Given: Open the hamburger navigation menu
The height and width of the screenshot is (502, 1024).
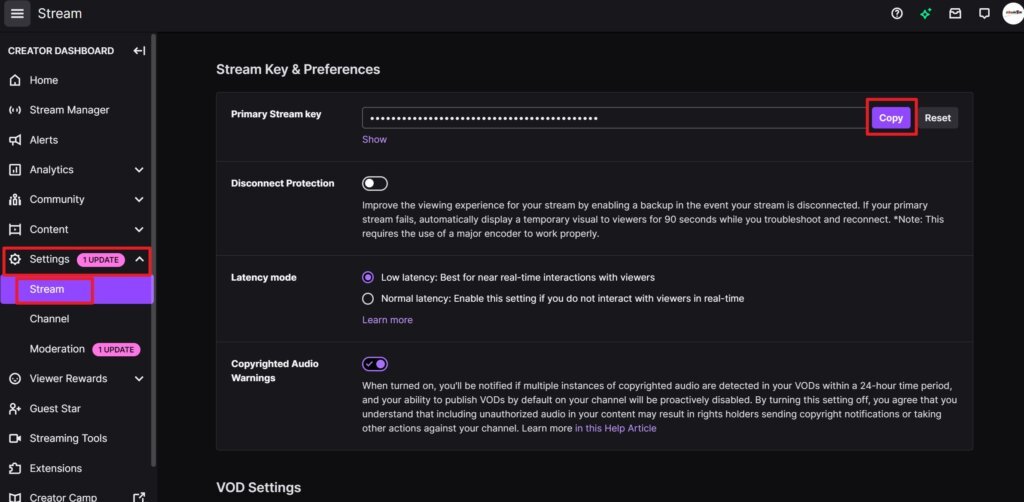Looking at the screenshot, I should pos(17,14).
